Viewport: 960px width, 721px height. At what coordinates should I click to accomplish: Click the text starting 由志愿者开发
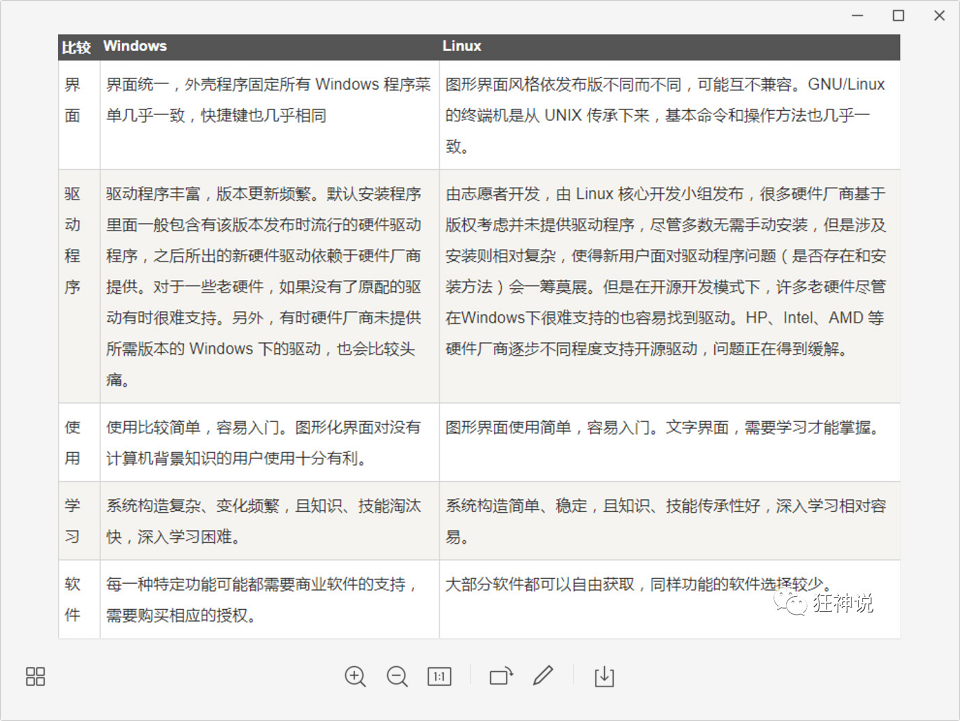click(666, 271)
